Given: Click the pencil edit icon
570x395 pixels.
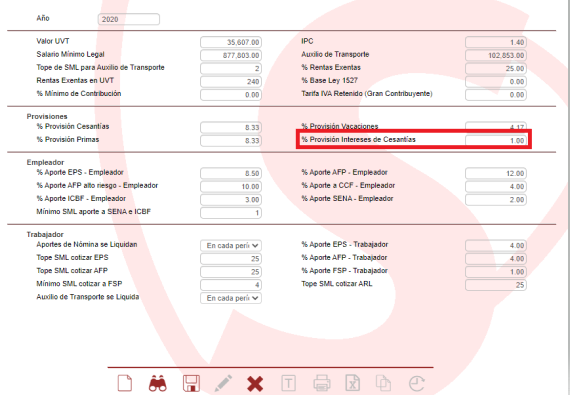Looking at the screenshot, I should tap(223, 383).
